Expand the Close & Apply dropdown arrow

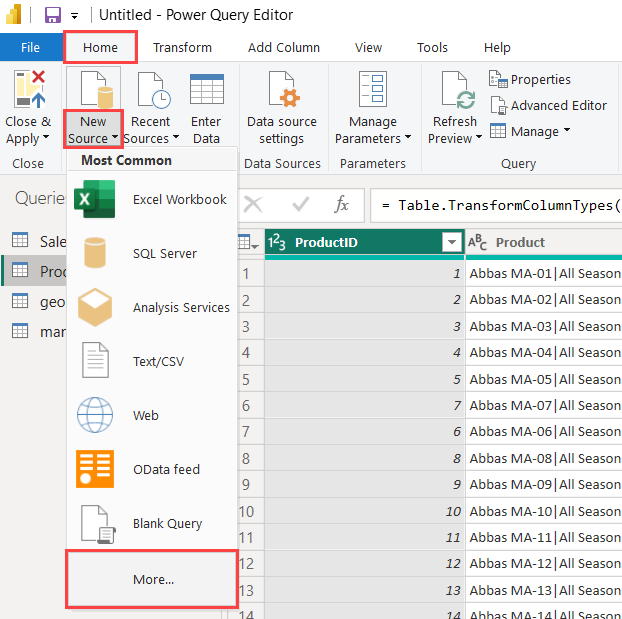pyautogui.click(x=46, y=137)
